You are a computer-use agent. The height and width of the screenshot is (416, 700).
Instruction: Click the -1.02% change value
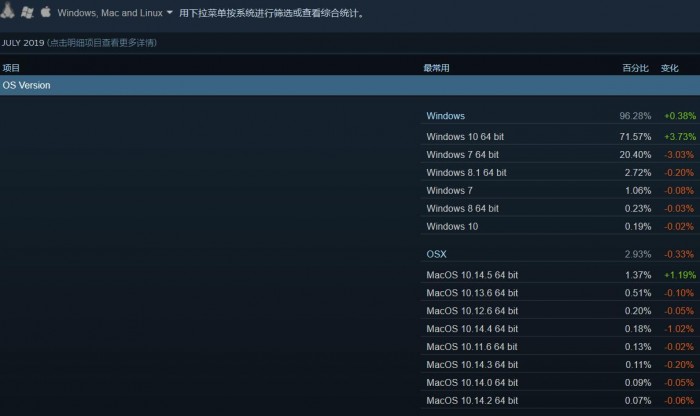679,329
